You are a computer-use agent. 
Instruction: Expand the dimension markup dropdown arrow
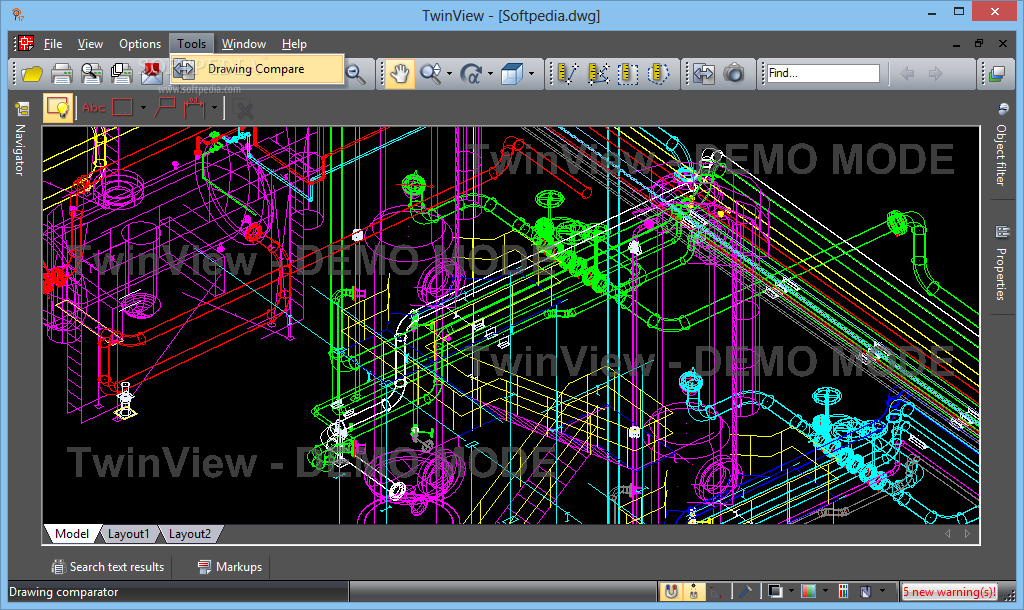pyautogui.click(x=214, y=108)
